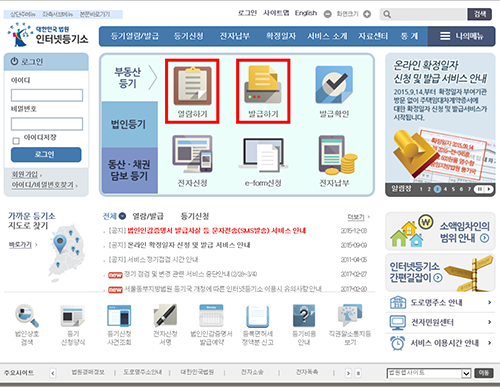Click the 전자신청 서명 pen icon
Screen dimensions: 500x387
(x=165, y=315)
